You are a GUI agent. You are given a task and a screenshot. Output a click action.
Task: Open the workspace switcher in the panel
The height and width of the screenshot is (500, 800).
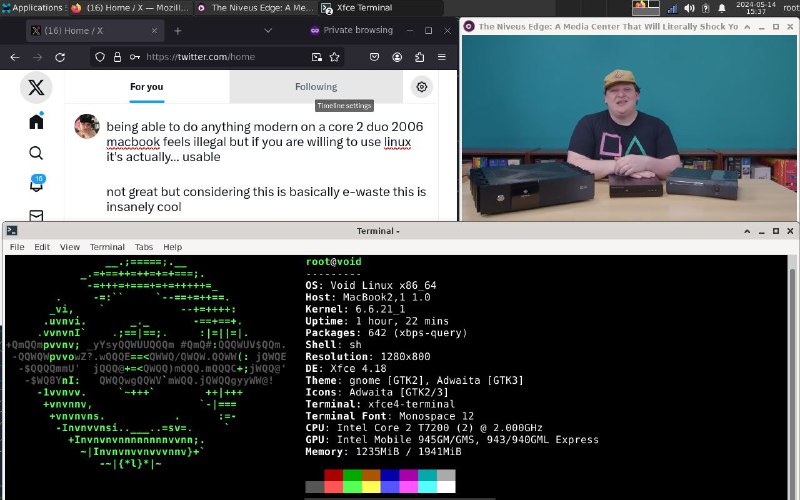(645, 8)
